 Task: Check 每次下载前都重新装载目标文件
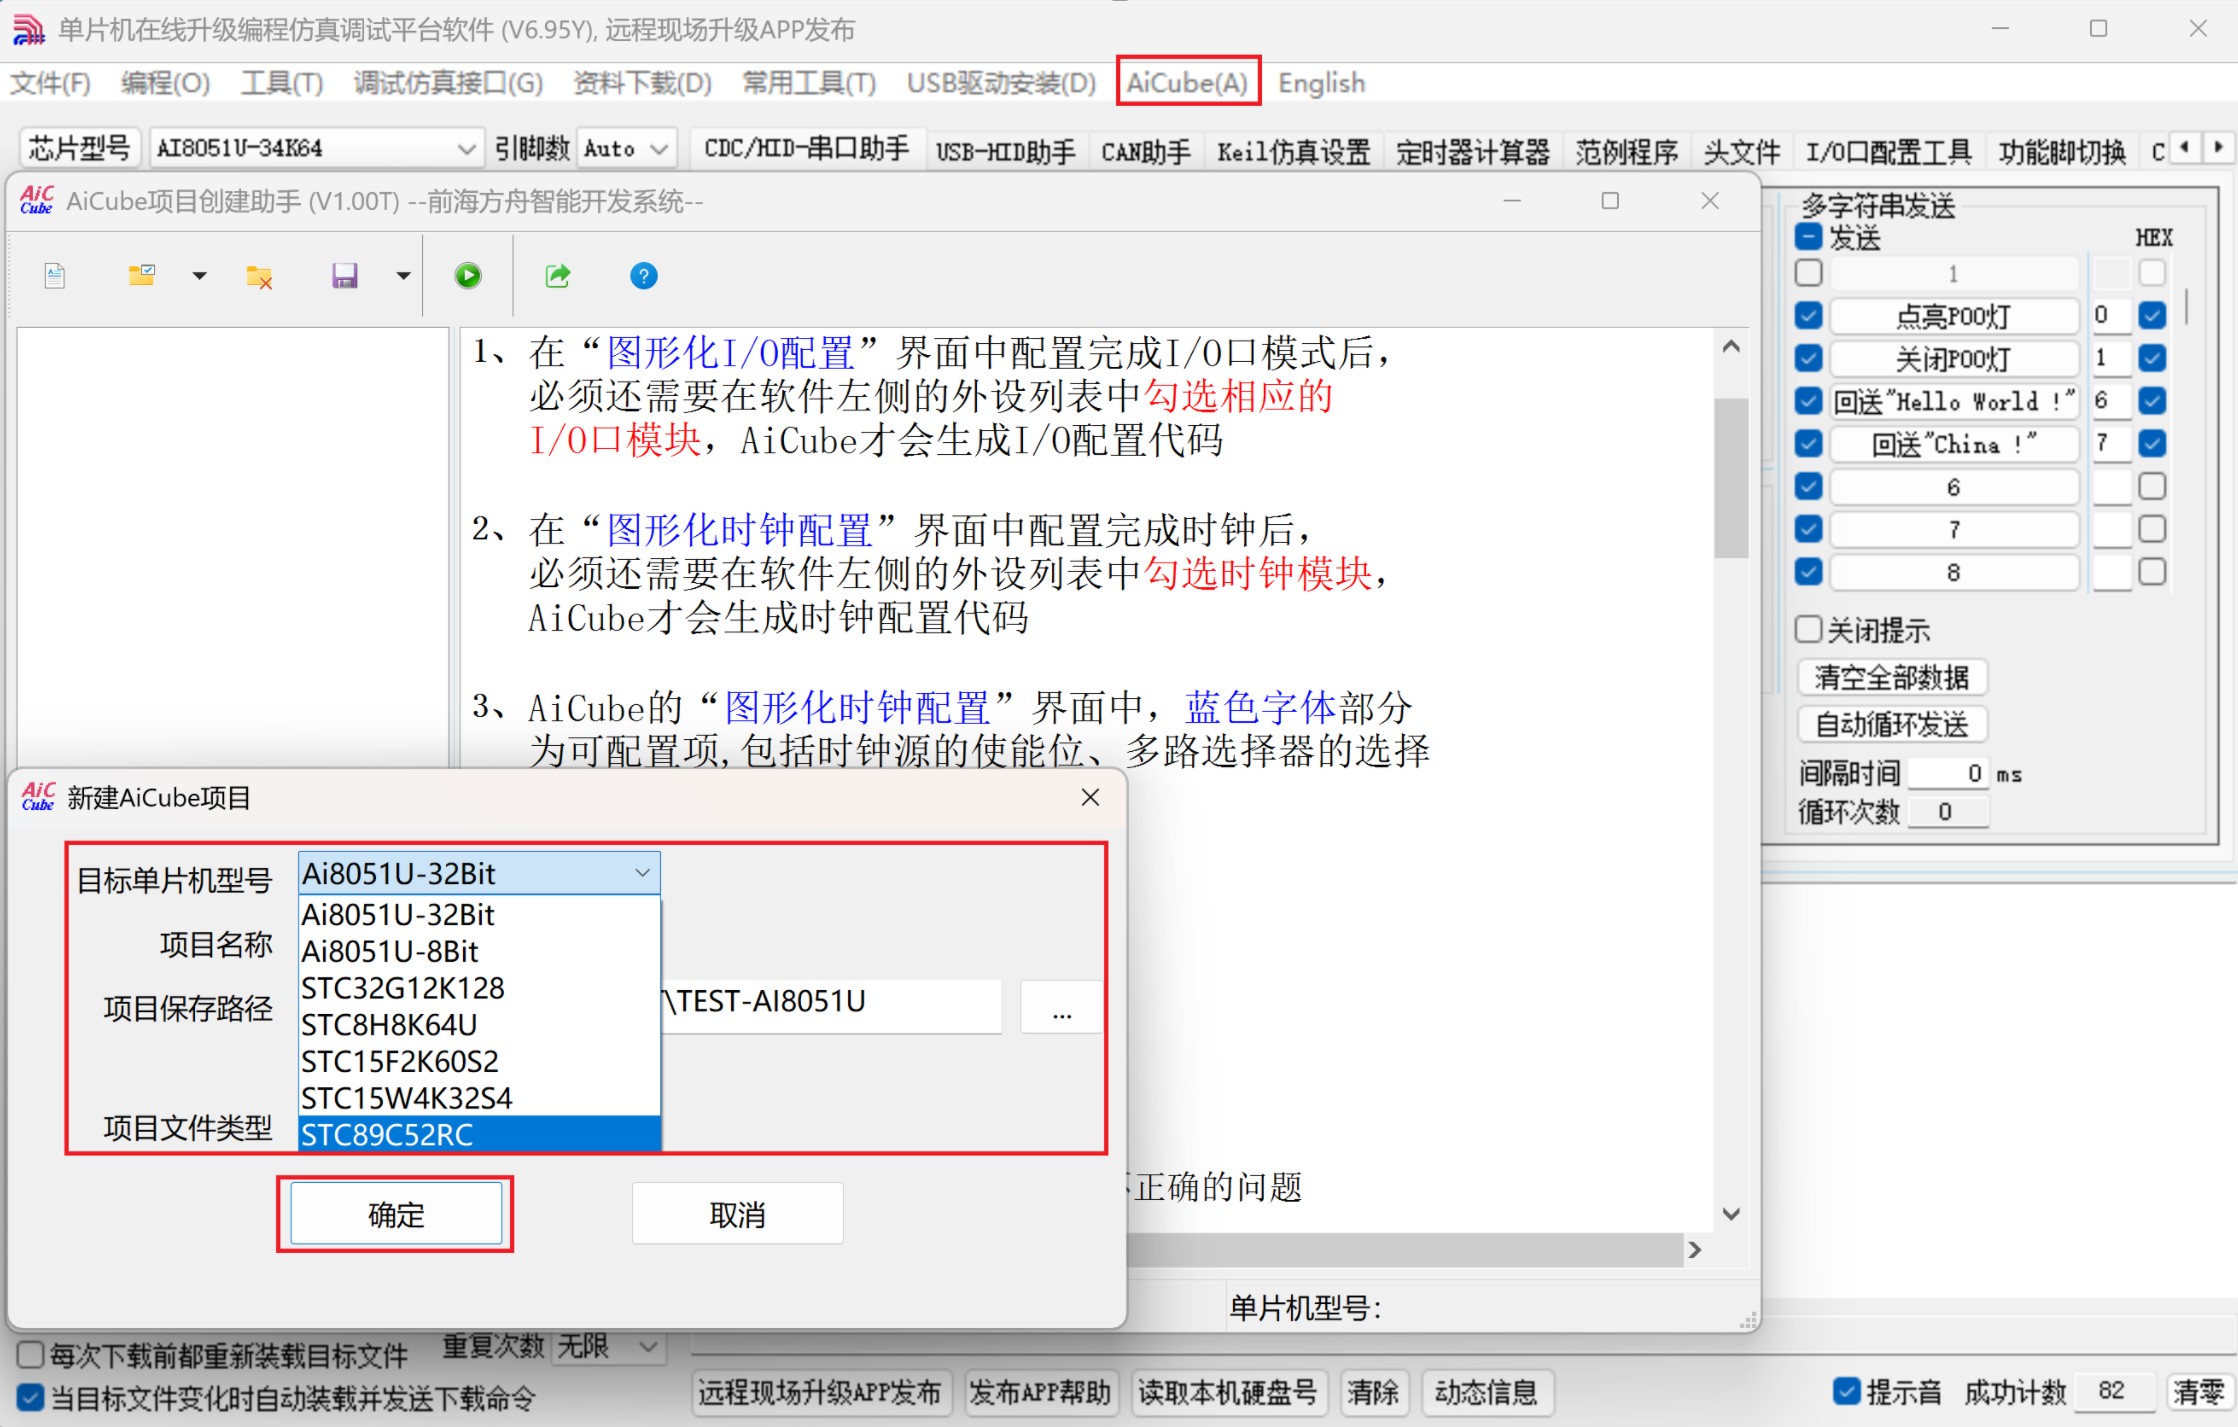pyautogui.click(x=31, y=1355)
